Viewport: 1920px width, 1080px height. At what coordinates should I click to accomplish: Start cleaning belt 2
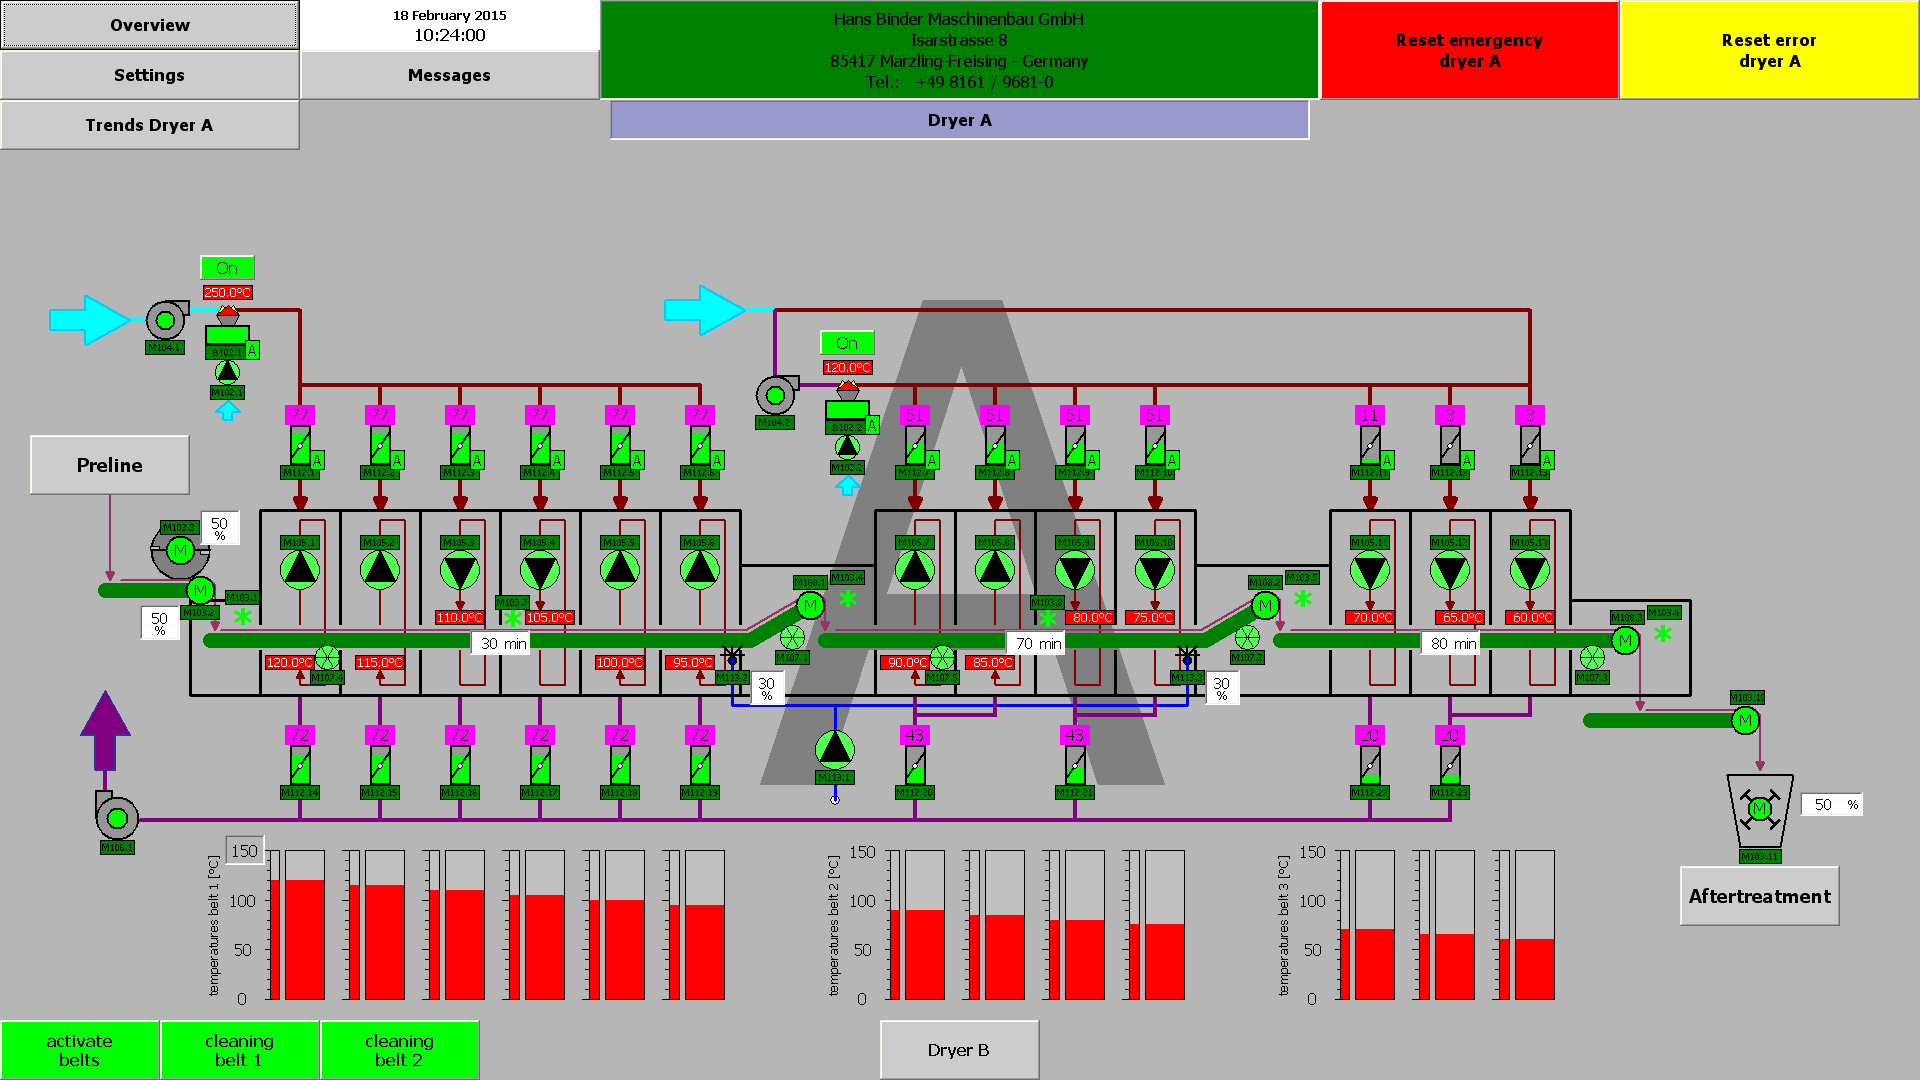click(400, 1050)
